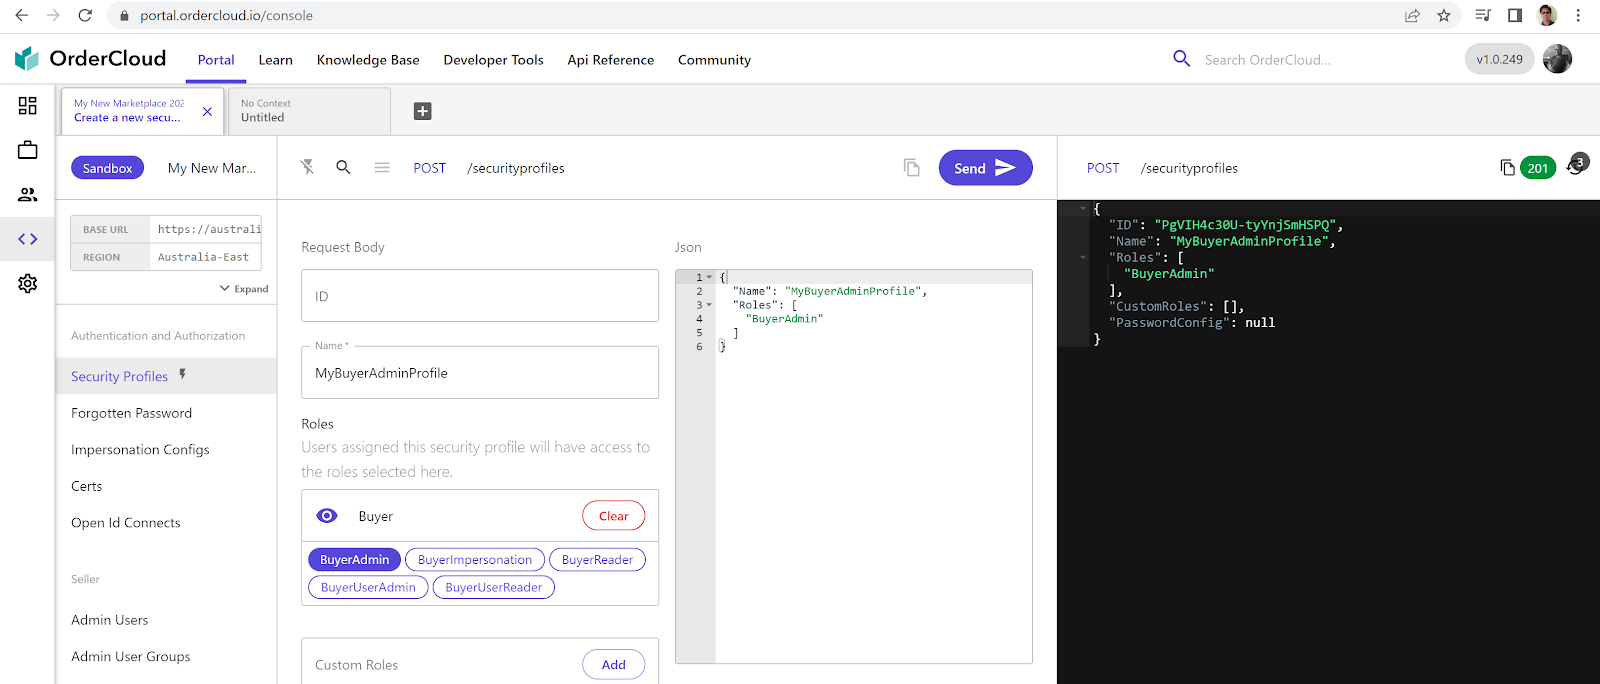This screenshot has width=1600, height=684.
Task: Open Certs in sidebar
Action: 87,486
